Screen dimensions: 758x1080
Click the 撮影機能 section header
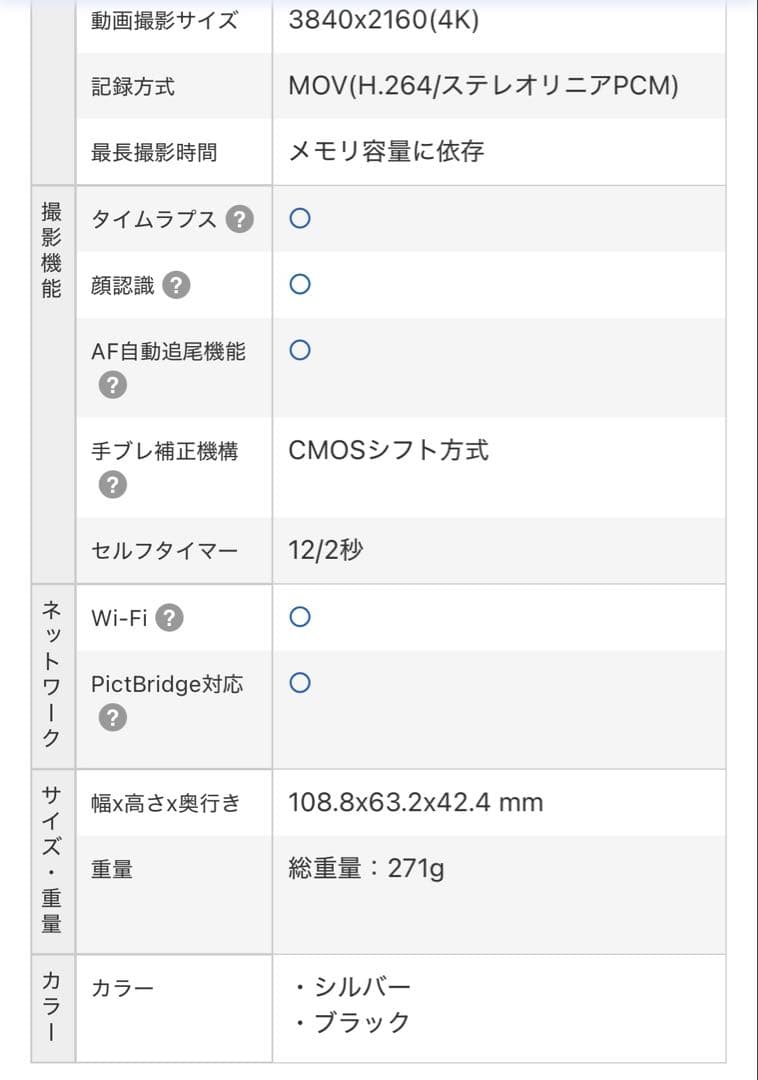tap(52, 250)
